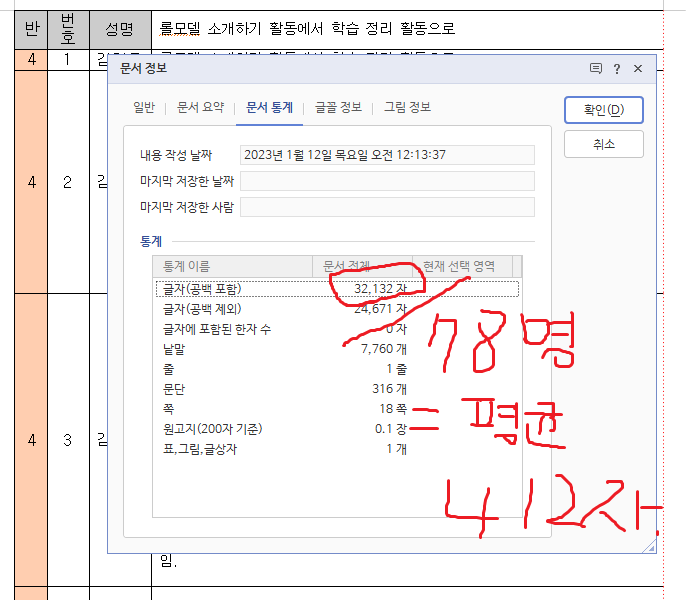Click the 번호 header cell in document table
The width and height of the screenshot is (694, 600).
click(x=68, y=30)
